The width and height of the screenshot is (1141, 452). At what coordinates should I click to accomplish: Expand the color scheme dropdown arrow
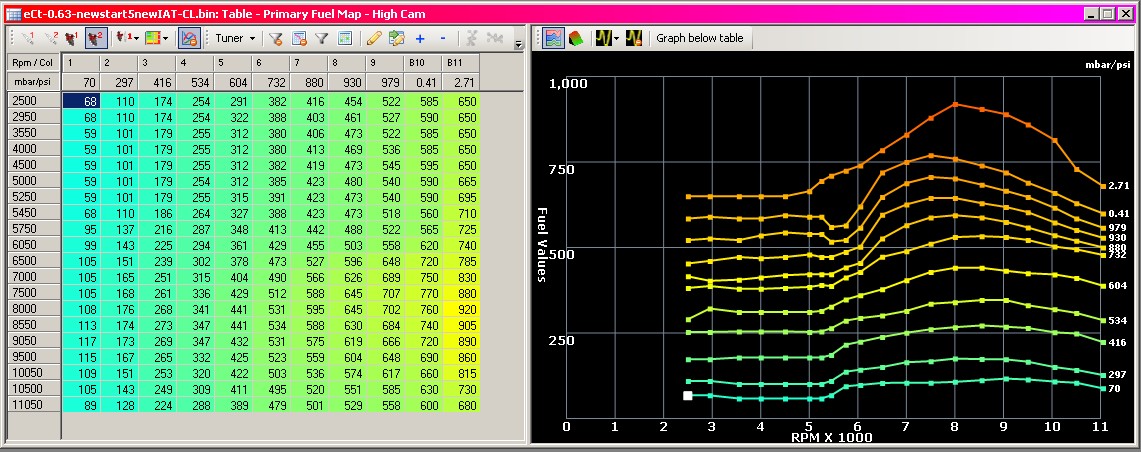pyautogui.click(x=166, y=39)
